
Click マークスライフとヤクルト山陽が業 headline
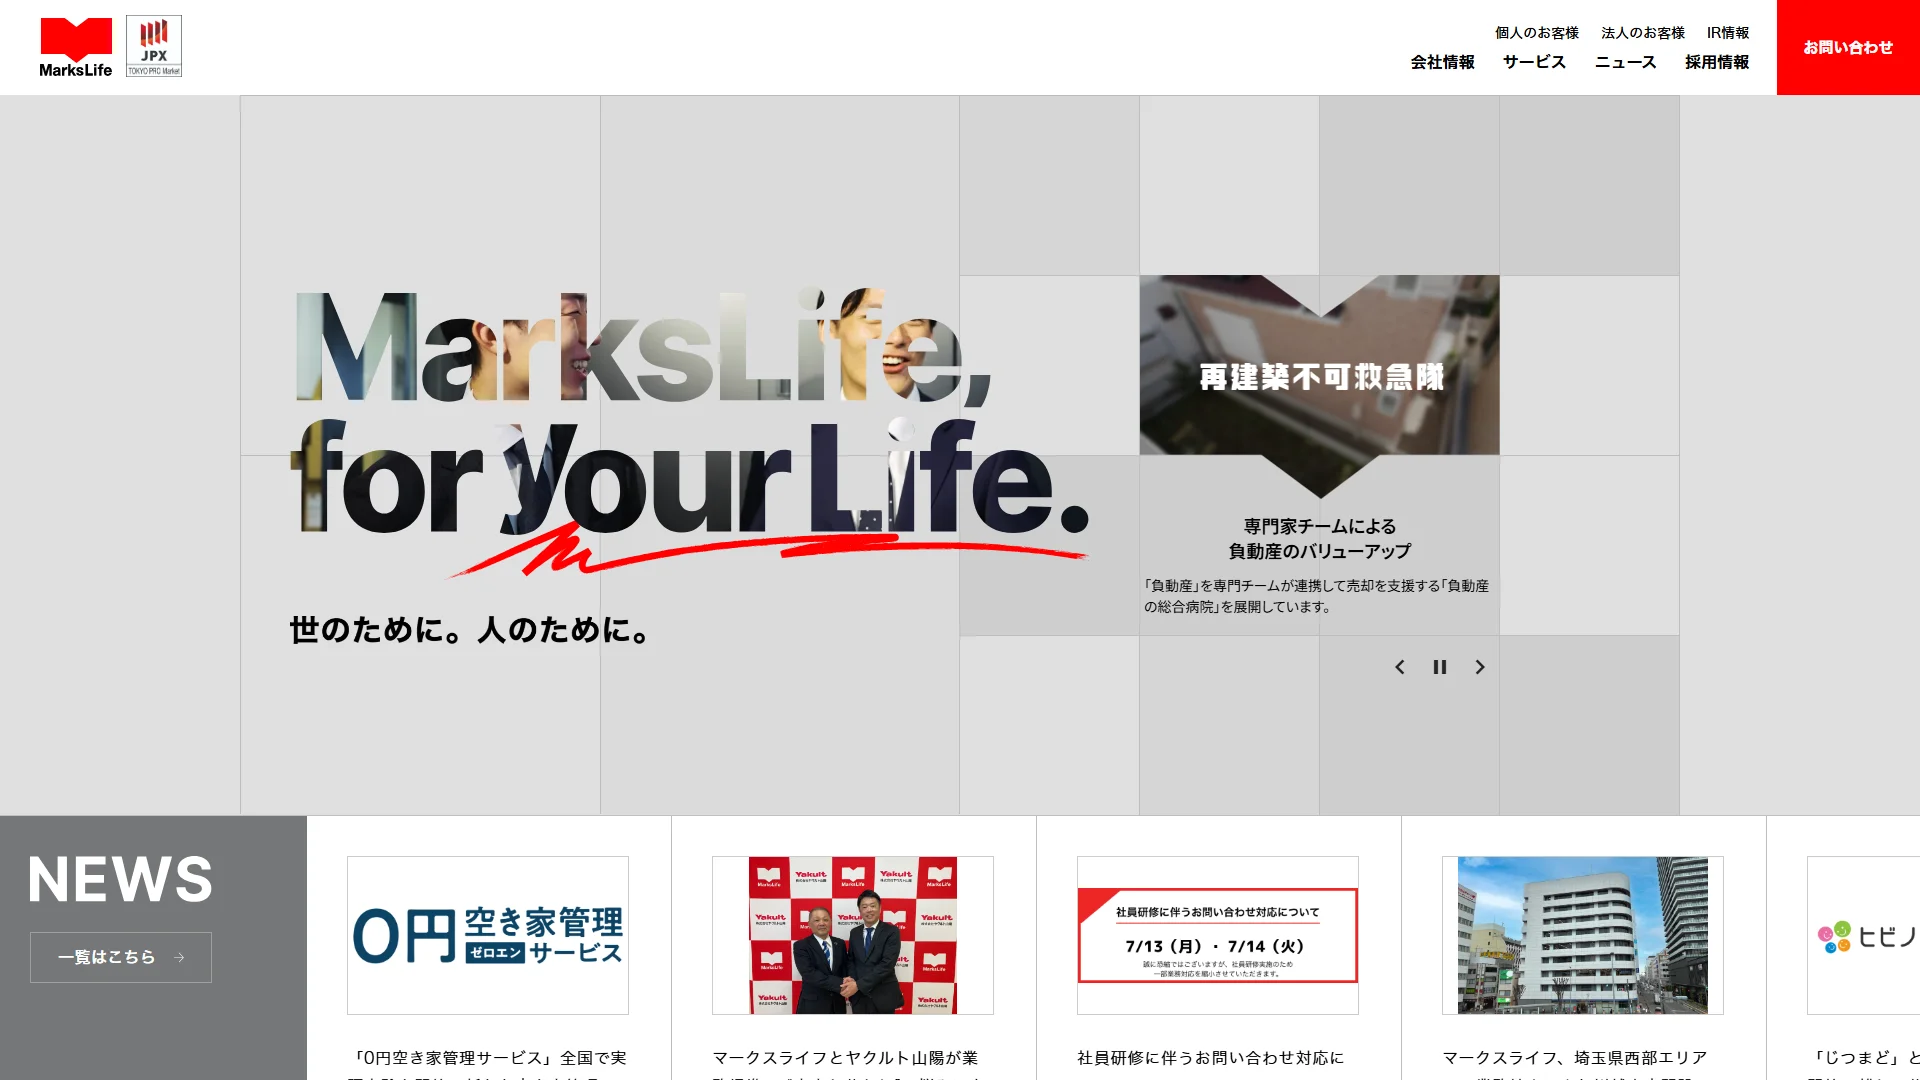click(x=845, y=1058)
